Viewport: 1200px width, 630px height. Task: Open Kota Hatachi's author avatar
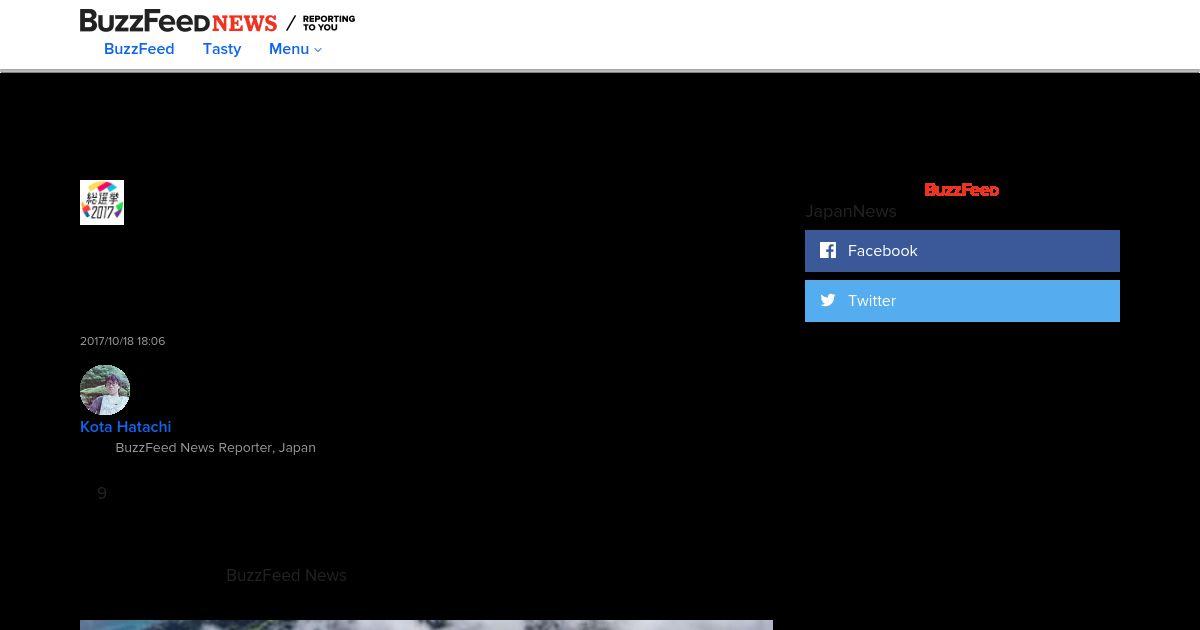coord(105,390)
